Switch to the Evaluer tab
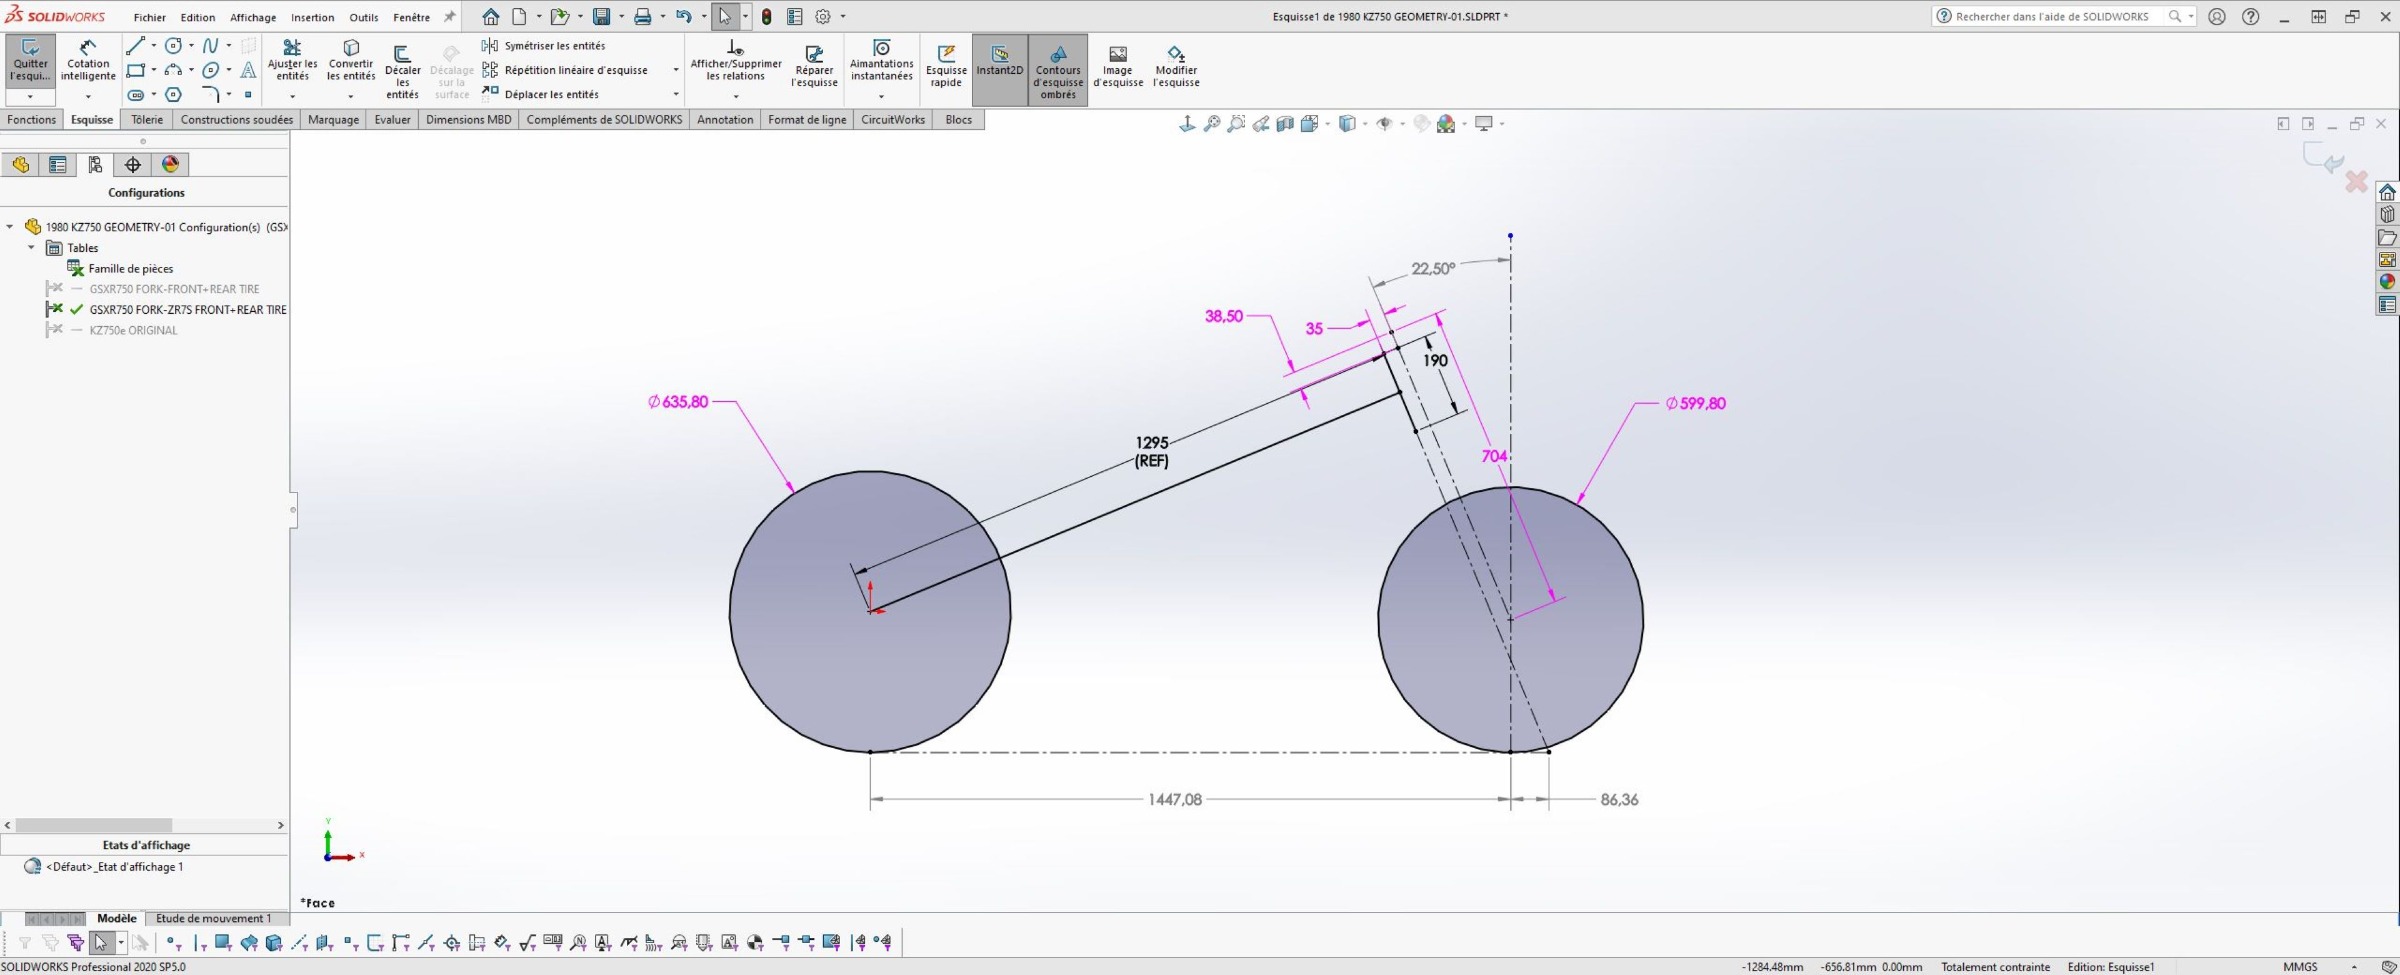 (392, 120)
